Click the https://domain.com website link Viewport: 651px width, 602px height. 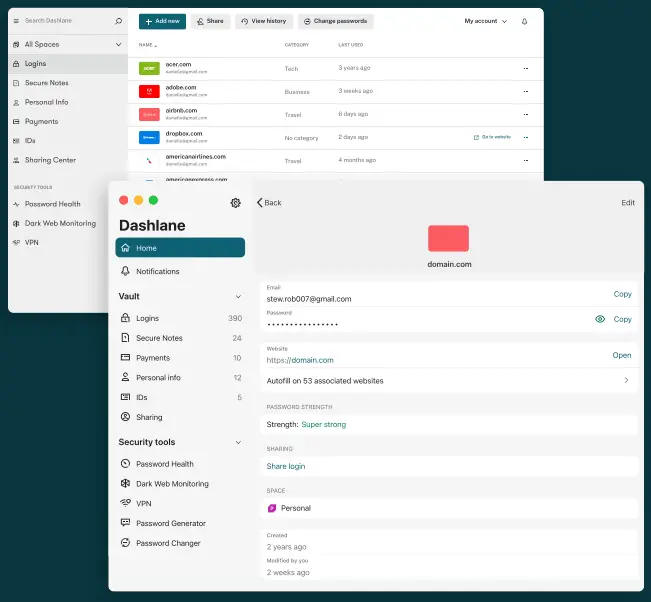point(300,360)
